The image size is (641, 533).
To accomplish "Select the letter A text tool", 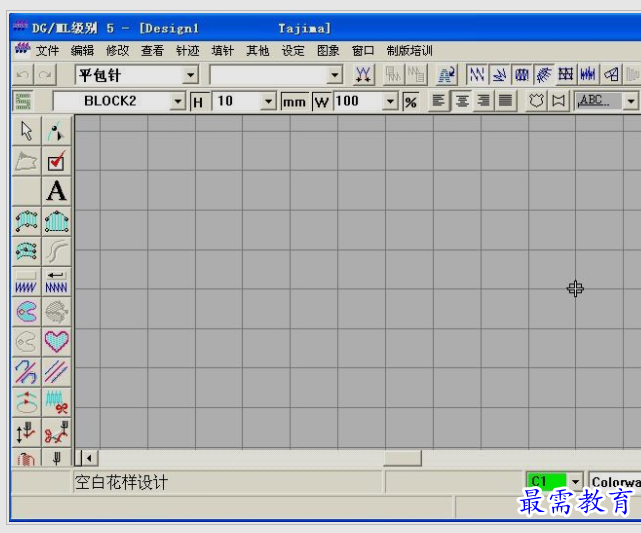I will tap(56, 191).
